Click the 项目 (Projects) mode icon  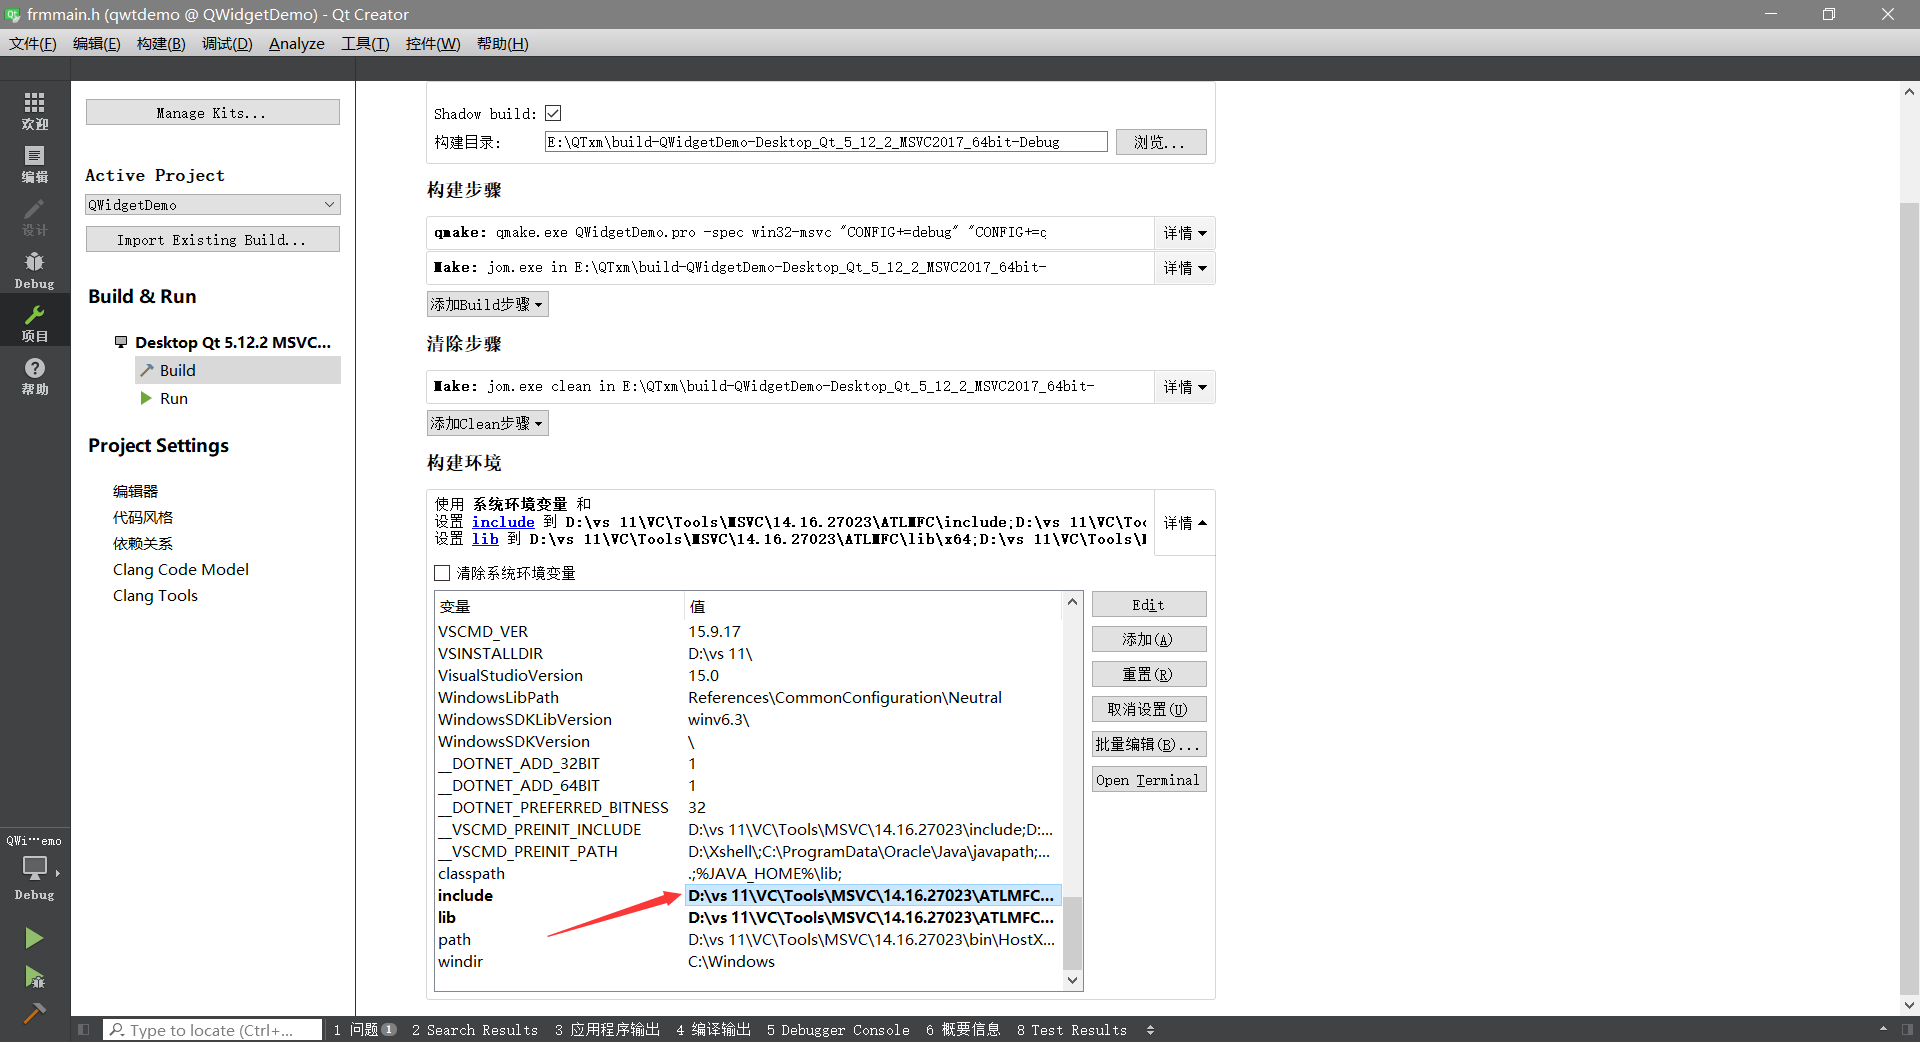point(34,320)
